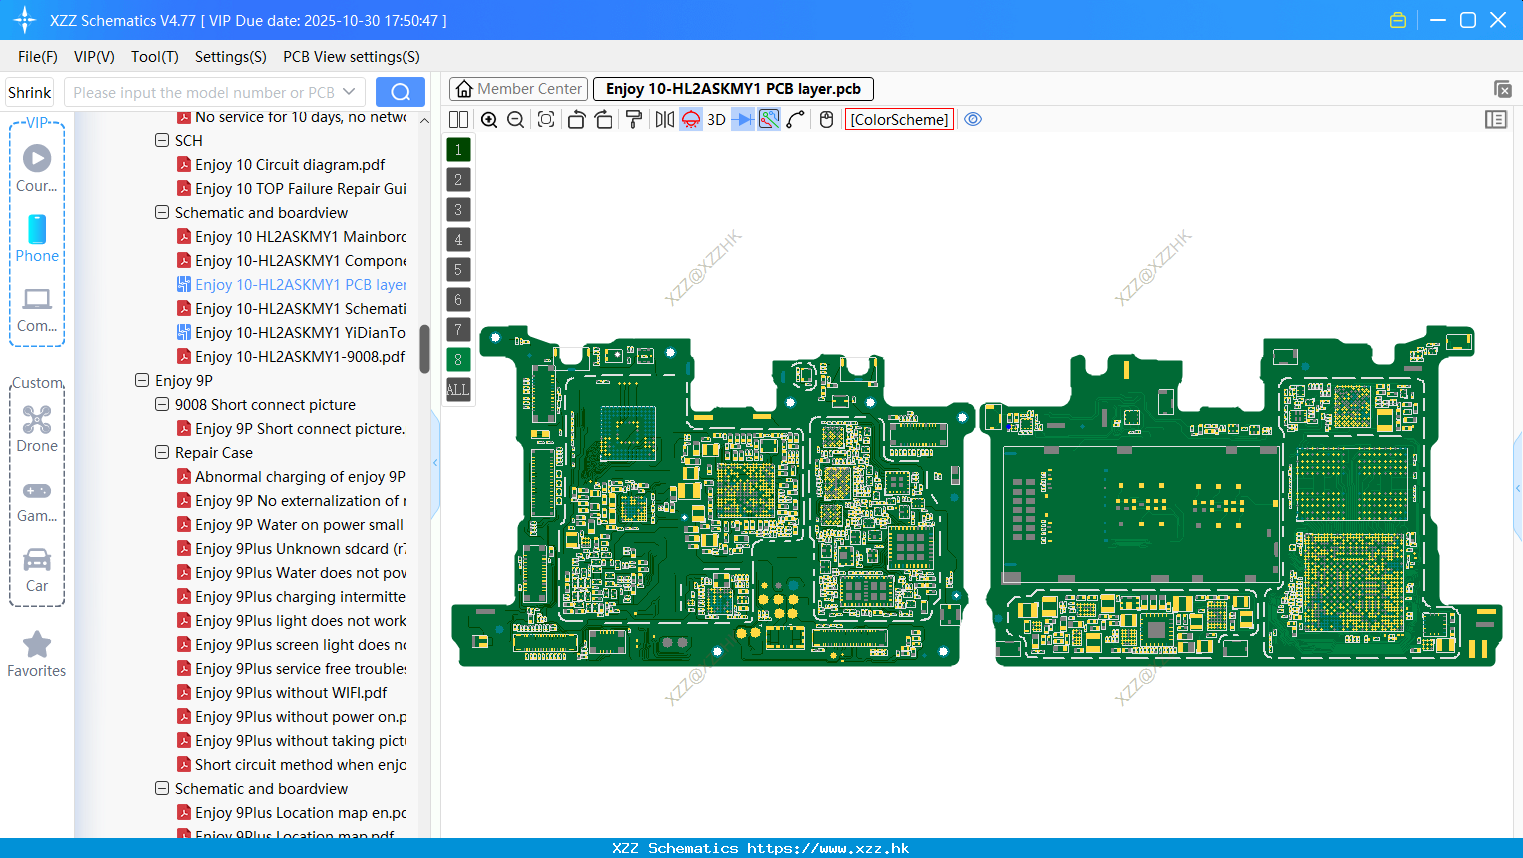Click the blue search button
Viewport: 1523px width, 858px height.
tap(400, 92)
